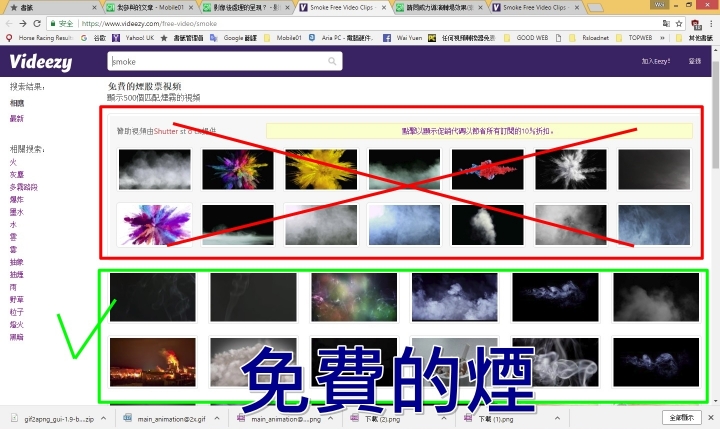The height and width of the screenshot is (429, 720).
Task: Open the Horse Racing Results bookmark
Action: [x=40, y=38]
